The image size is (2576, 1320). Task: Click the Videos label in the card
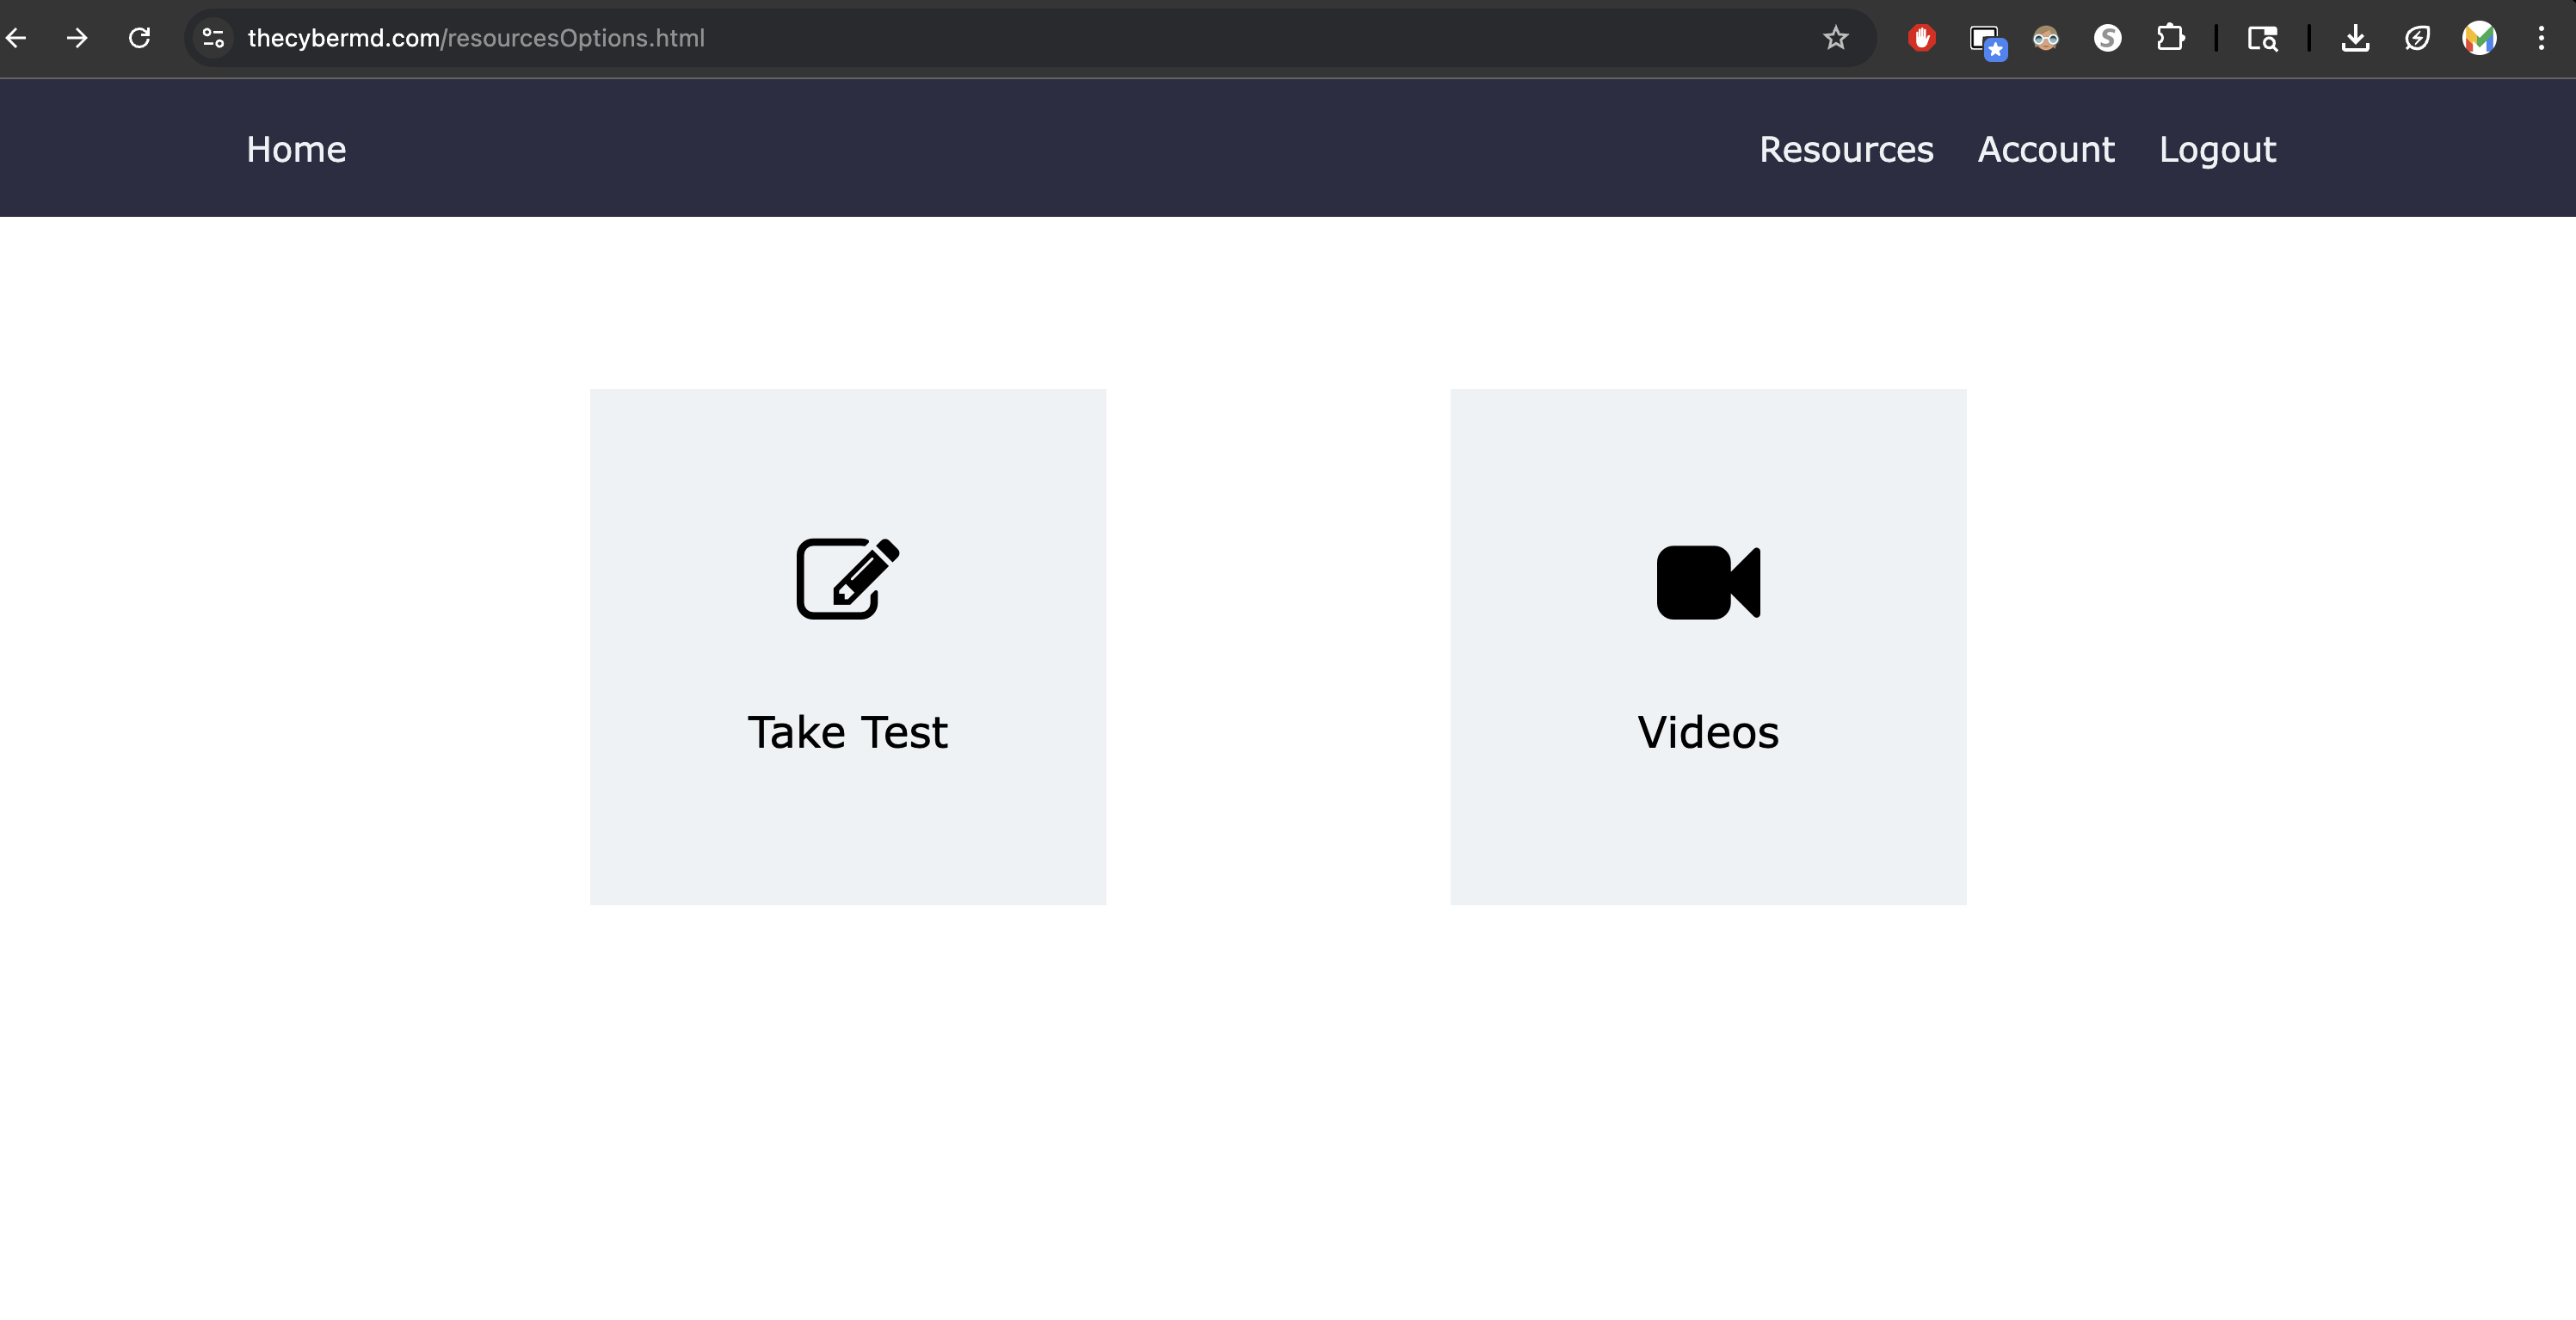[1707, 732]
